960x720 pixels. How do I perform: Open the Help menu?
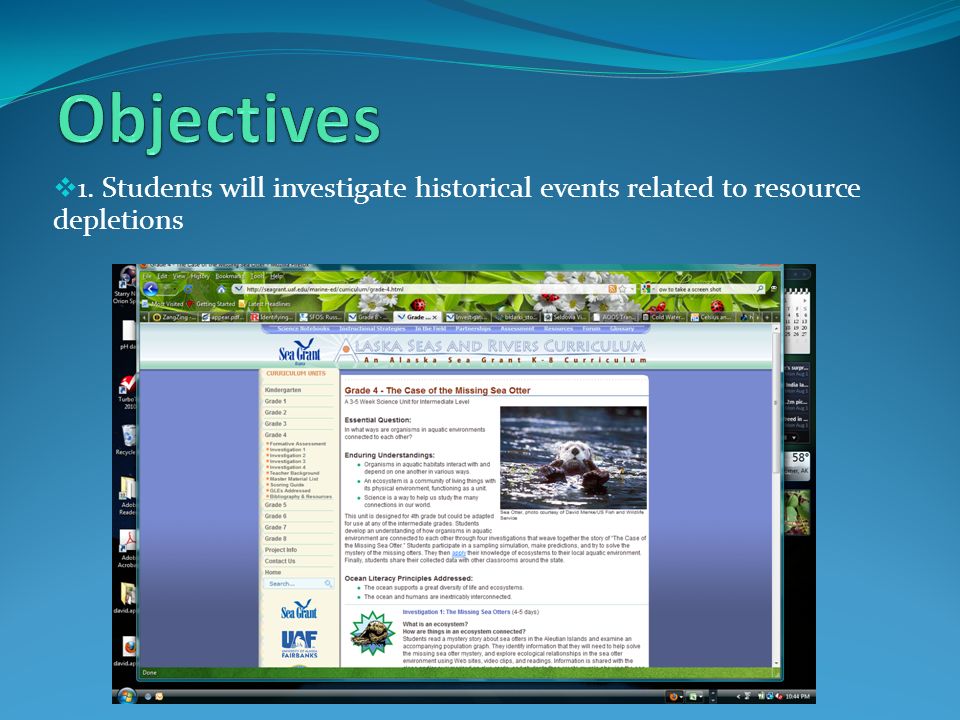[277, 276]
